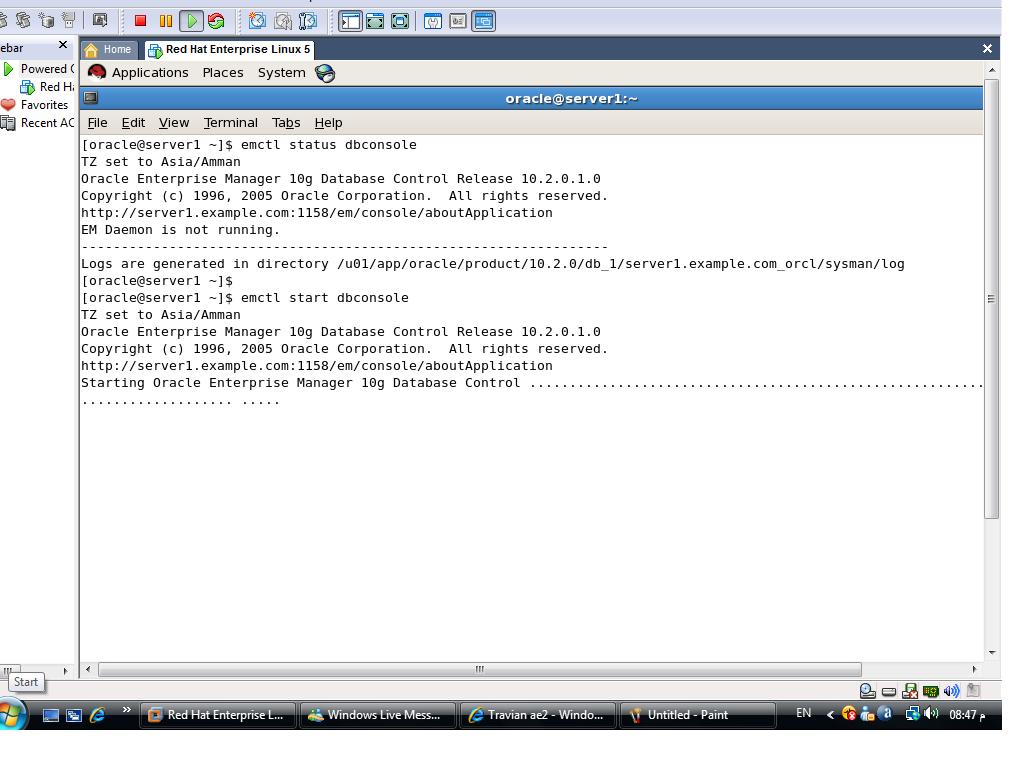Screen dimensions: 1024x768
Task: Switch to Untitled - Paint in taskbar
Action: (x=696, y=715)
